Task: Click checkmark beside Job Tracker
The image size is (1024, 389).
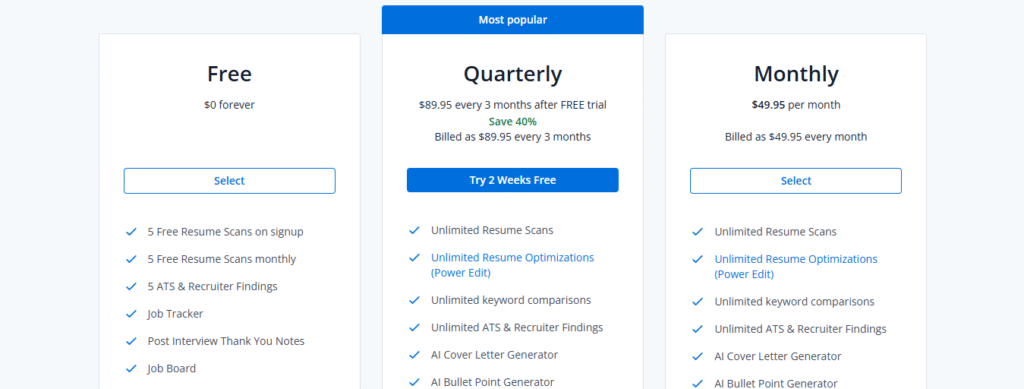Action: (x=131, y=314)
